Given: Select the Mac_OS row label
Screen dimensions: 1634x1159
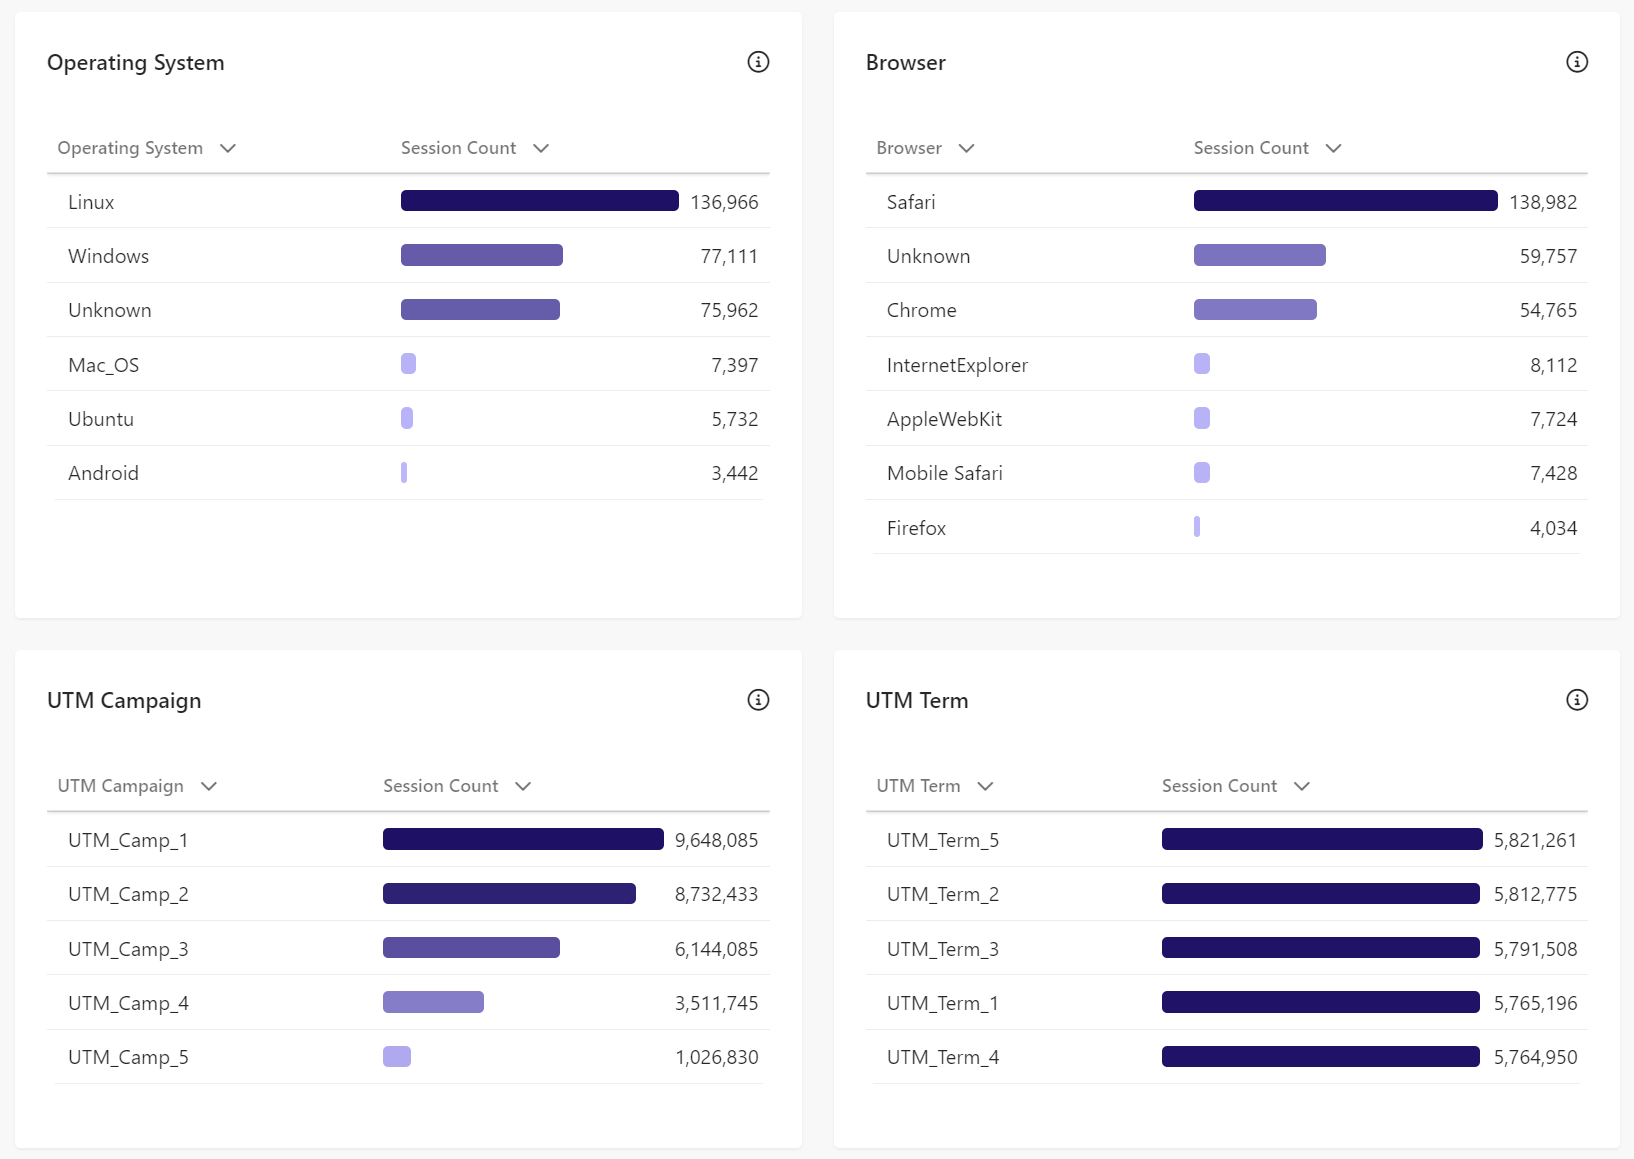Looking at the screenshot, I should point(103,365).
